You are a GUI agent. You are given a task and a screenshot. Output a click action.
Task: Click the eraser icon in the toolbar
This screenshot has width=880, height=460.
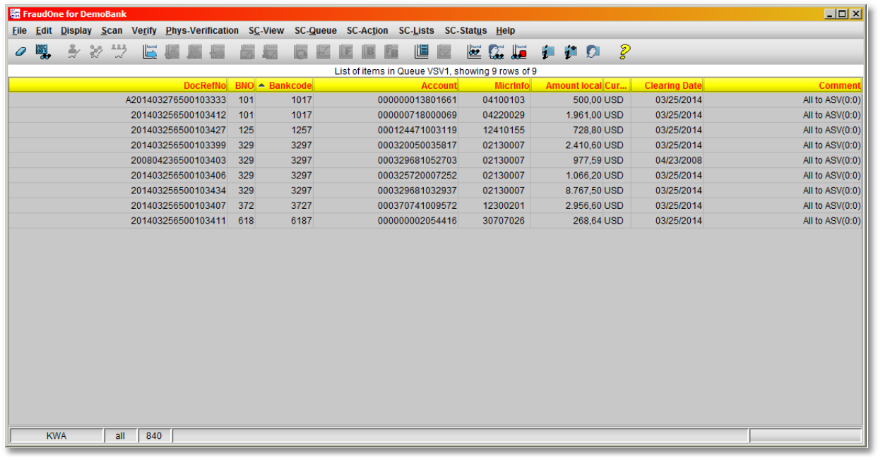(x=20, y=51)
